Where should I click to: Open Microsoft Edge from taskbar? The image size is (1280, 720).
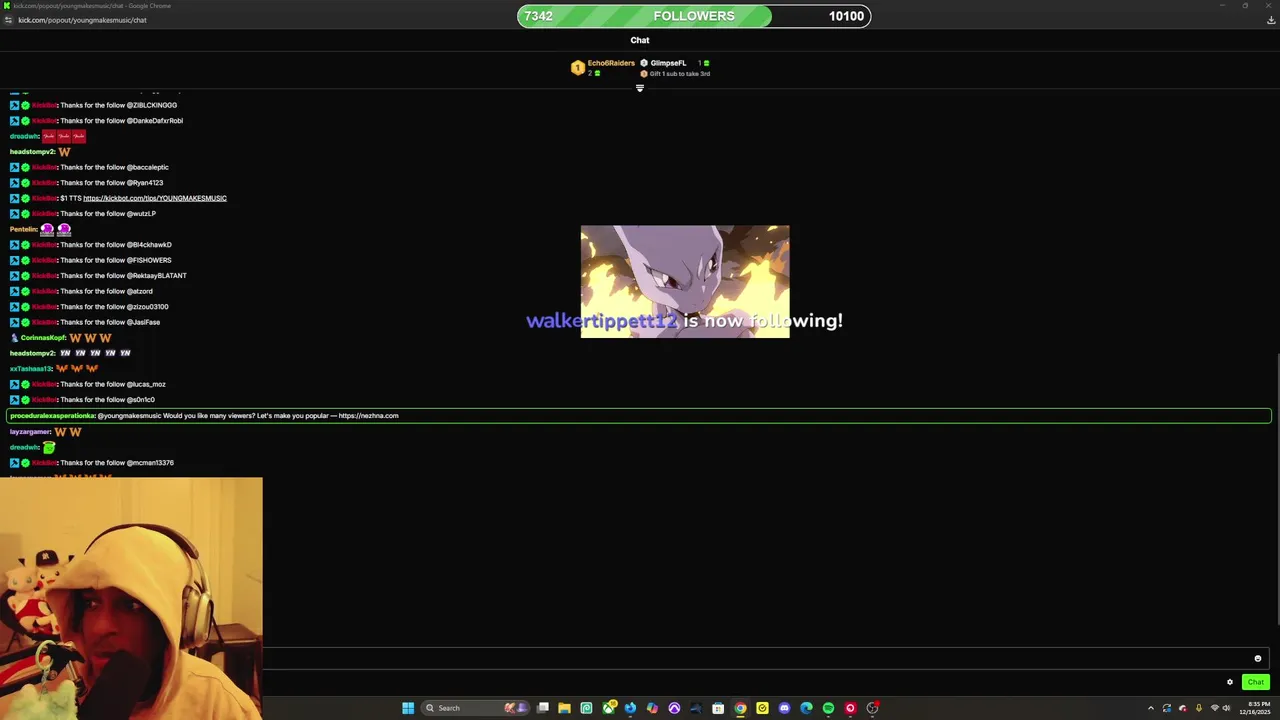pyautogui.click(x=806, y=708)
